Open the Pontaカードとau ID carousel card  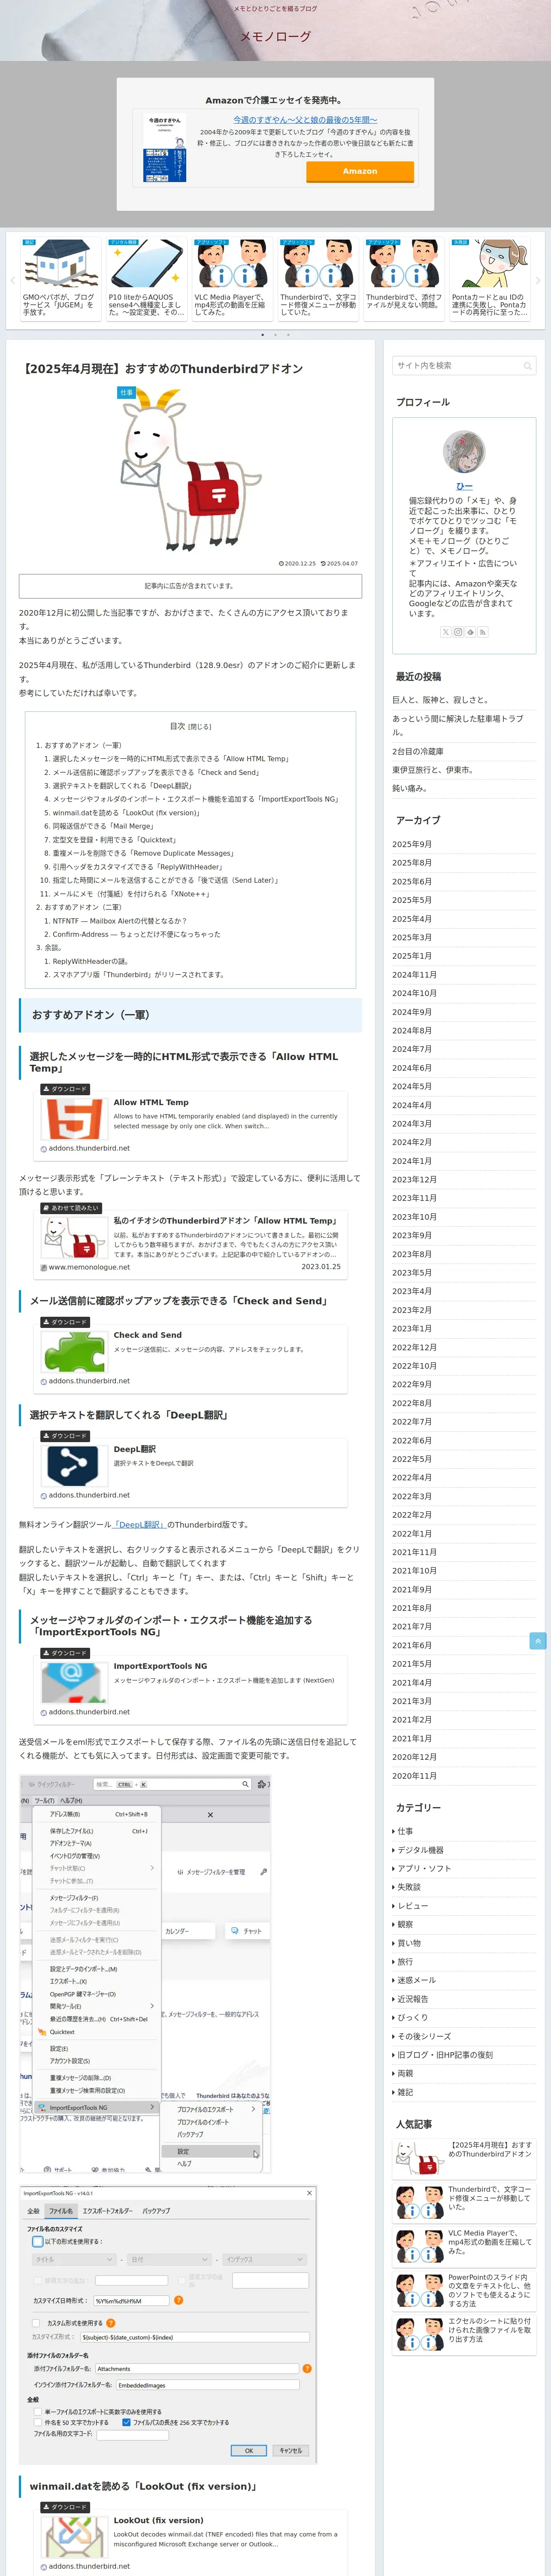[x=489, y=278]
